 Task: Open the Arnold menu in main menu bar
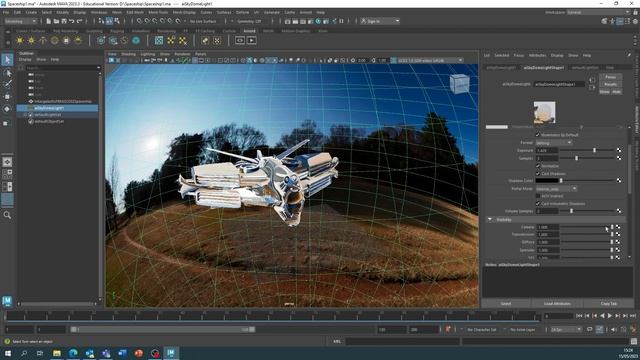305,13
